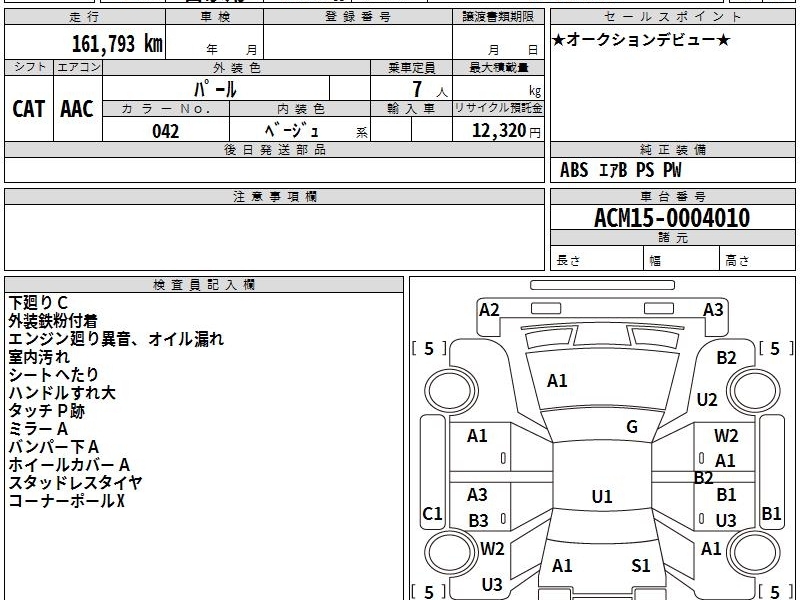The width and height of the screenshot is (800, 600).
Task: Click the 注意事項欄 header
Action: (274, 196)
